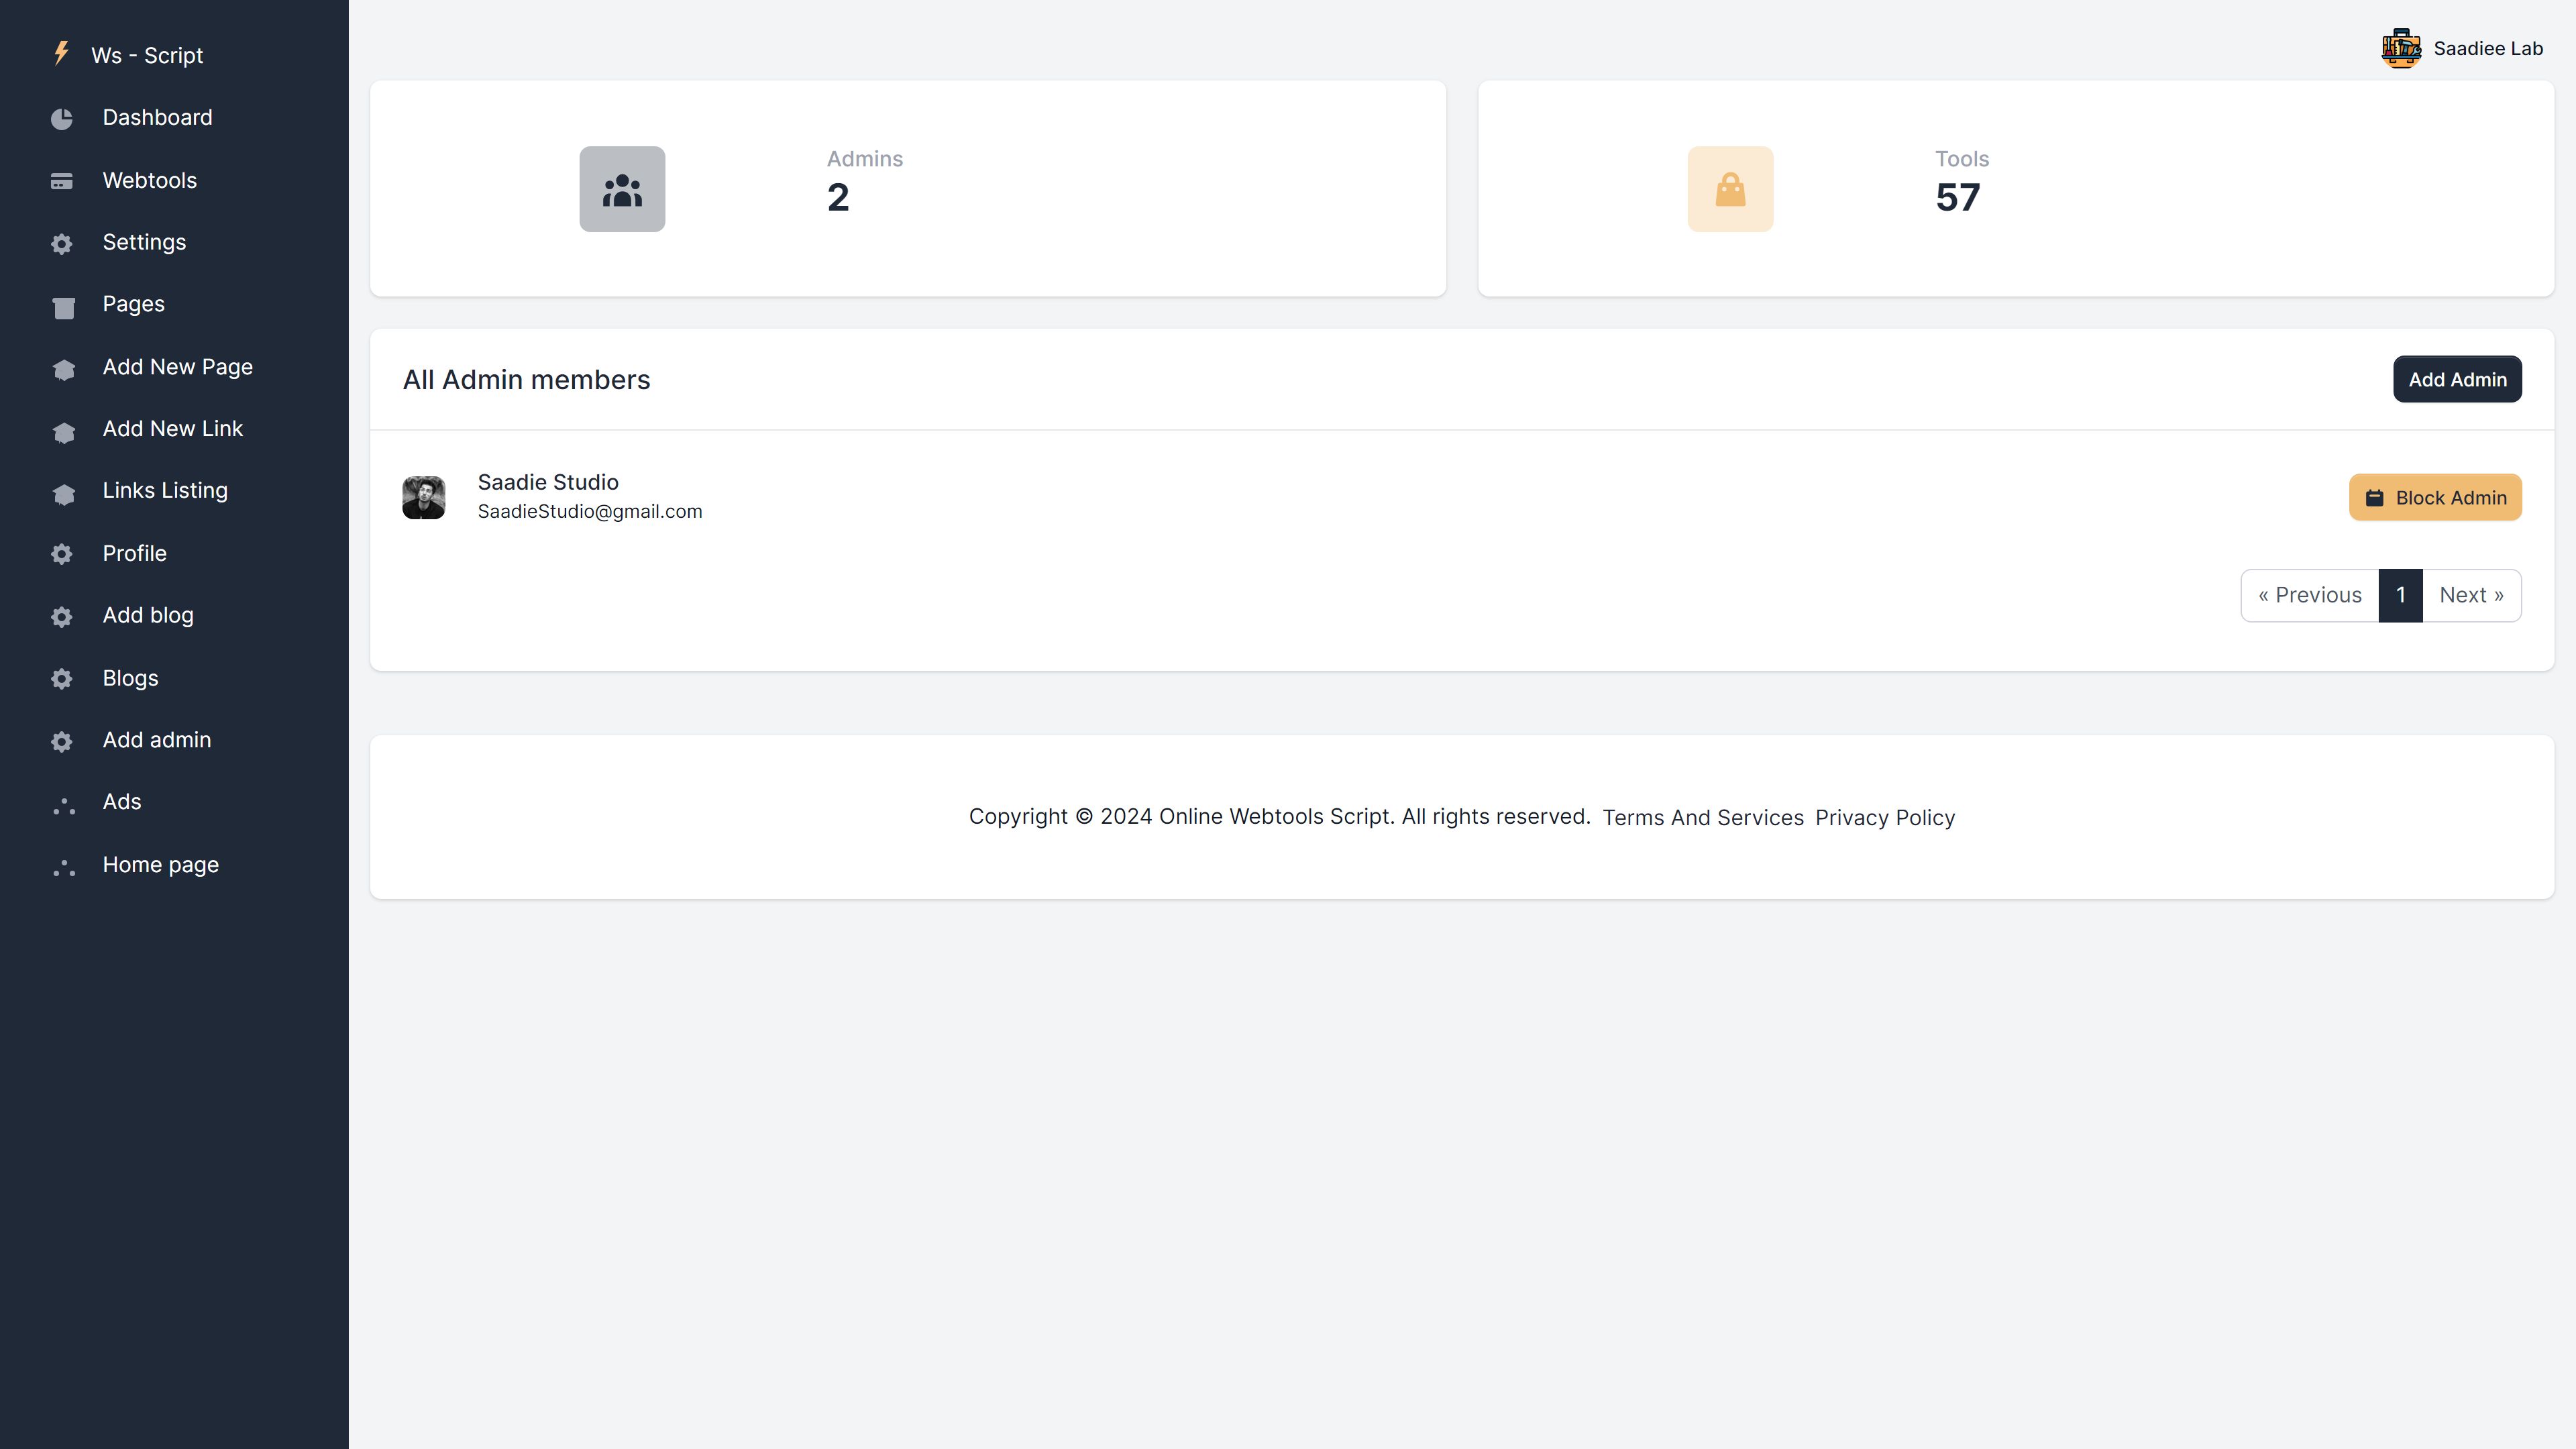Click the Tools count value 57
The height and width of the screenshot is (1449, 2576).
coord(1957,198)
